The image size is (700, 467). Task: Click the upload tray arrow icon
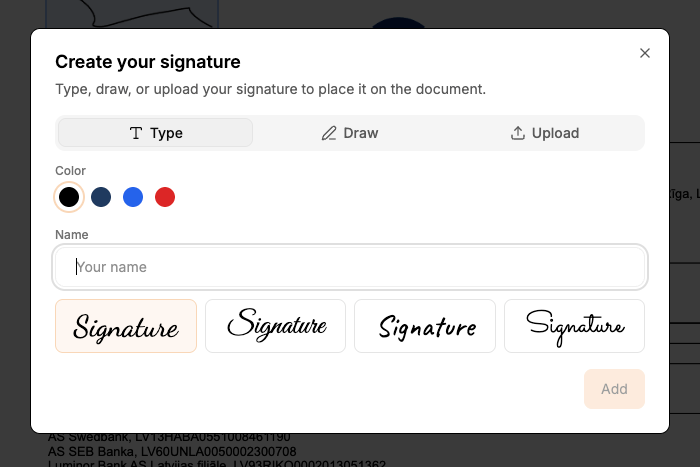click(x=518, y=133)
